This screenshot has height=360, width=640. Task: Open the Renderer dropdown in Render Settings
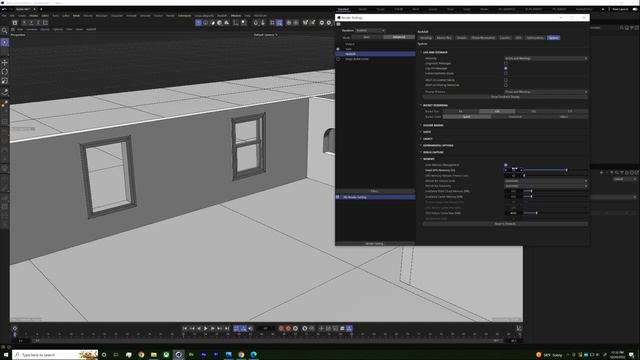coord(370,31)
